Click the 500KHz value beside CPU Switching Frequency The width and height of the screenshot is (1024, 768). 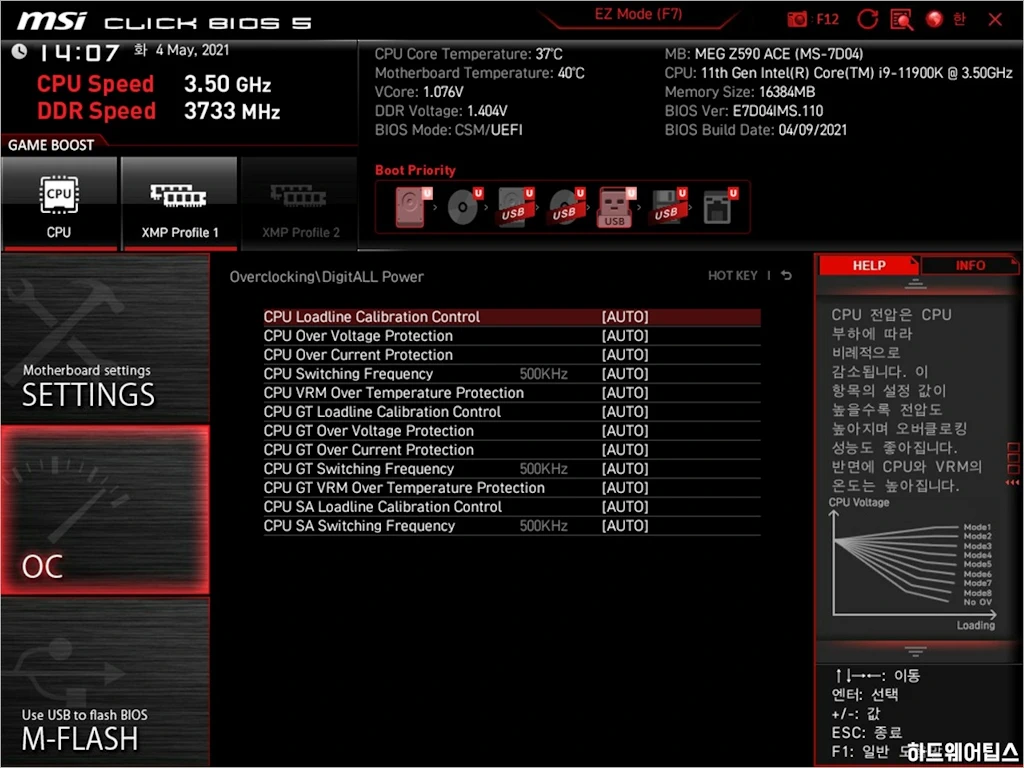pos(543,374)
